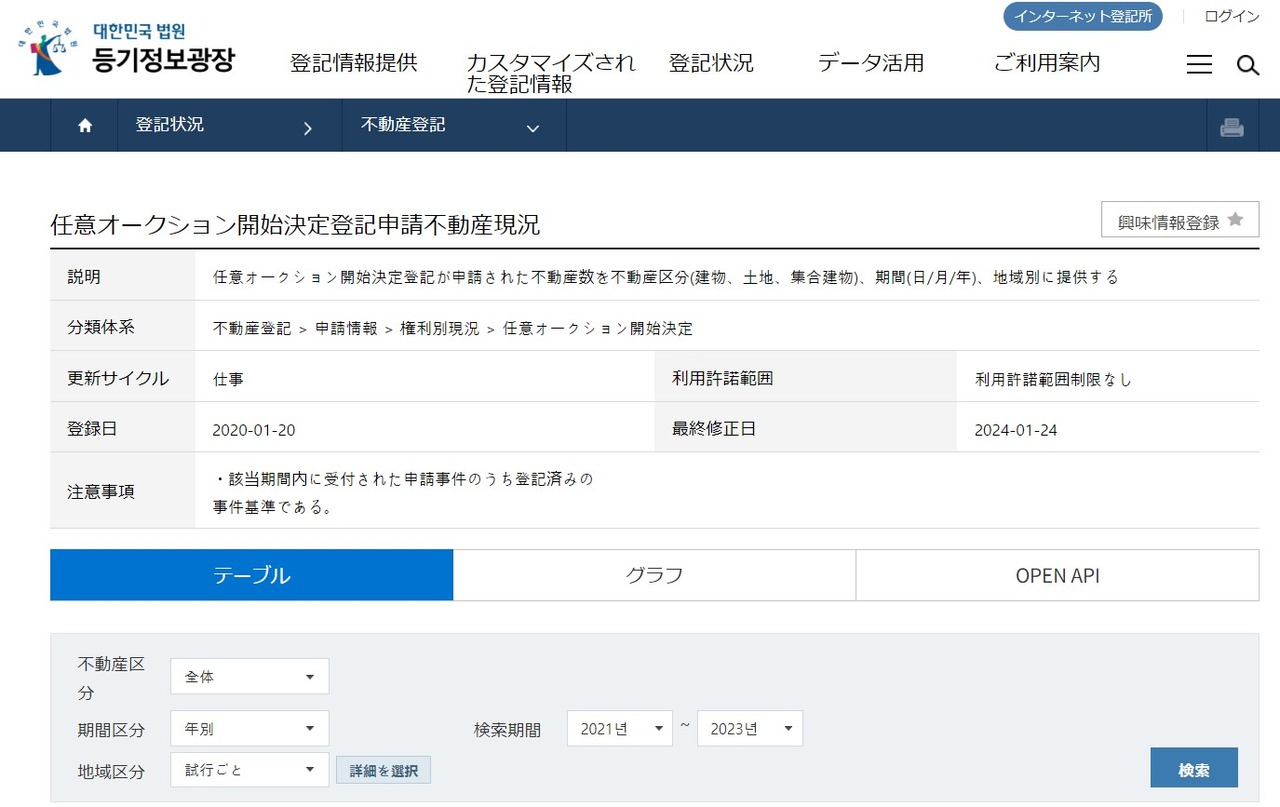Open the end year dropdown showing 2023년

pyautogui.click(x=750, y=728)
